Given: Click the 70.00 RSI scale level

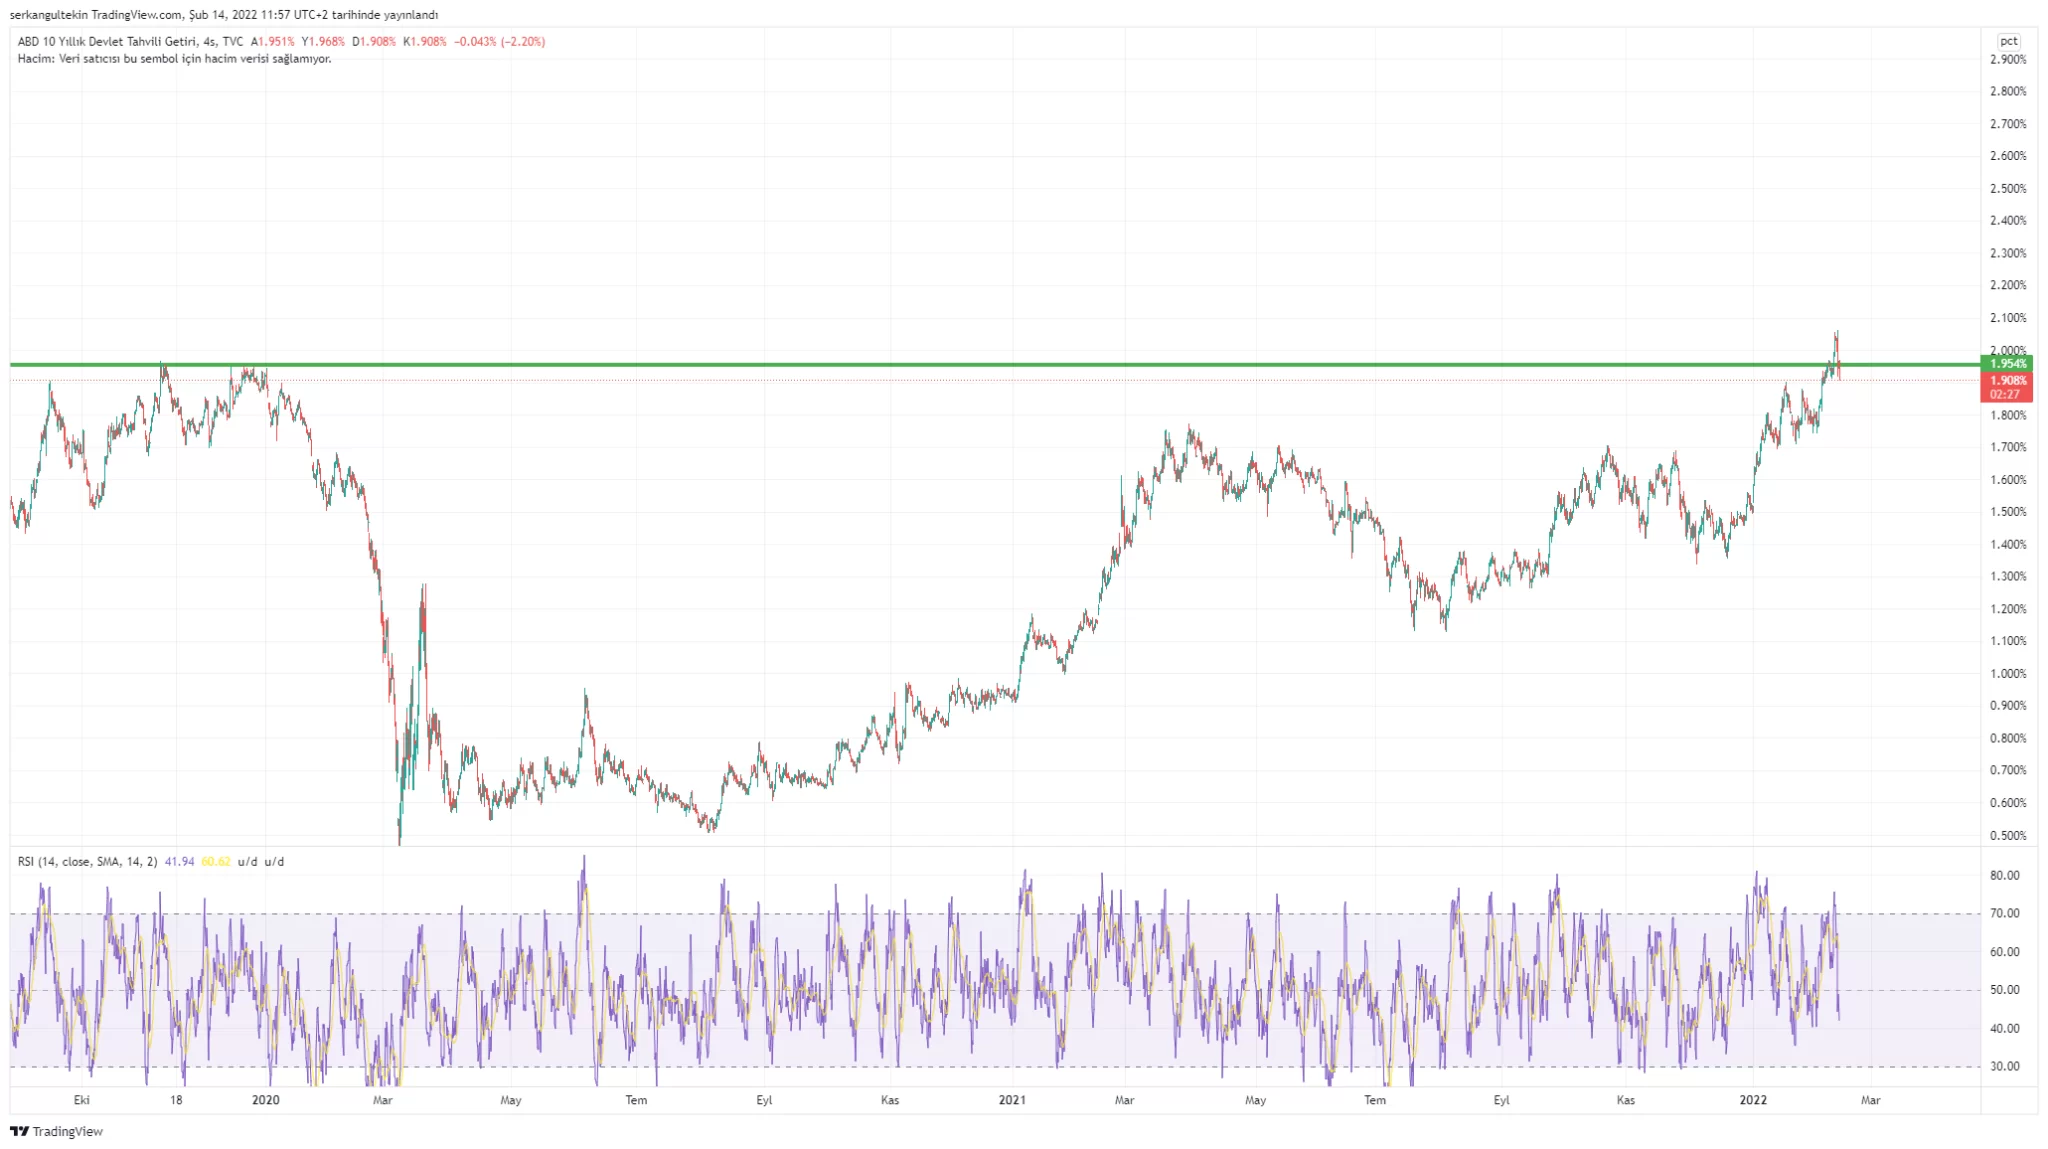Looking at the screenshot, I should pos(2004,913).
